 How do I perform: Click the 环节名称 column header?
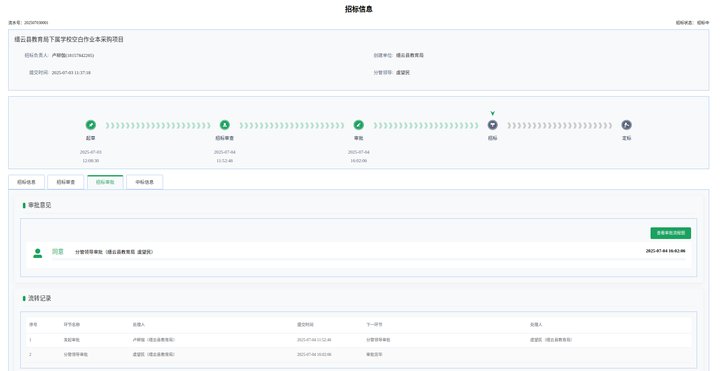tap(72, 325)
